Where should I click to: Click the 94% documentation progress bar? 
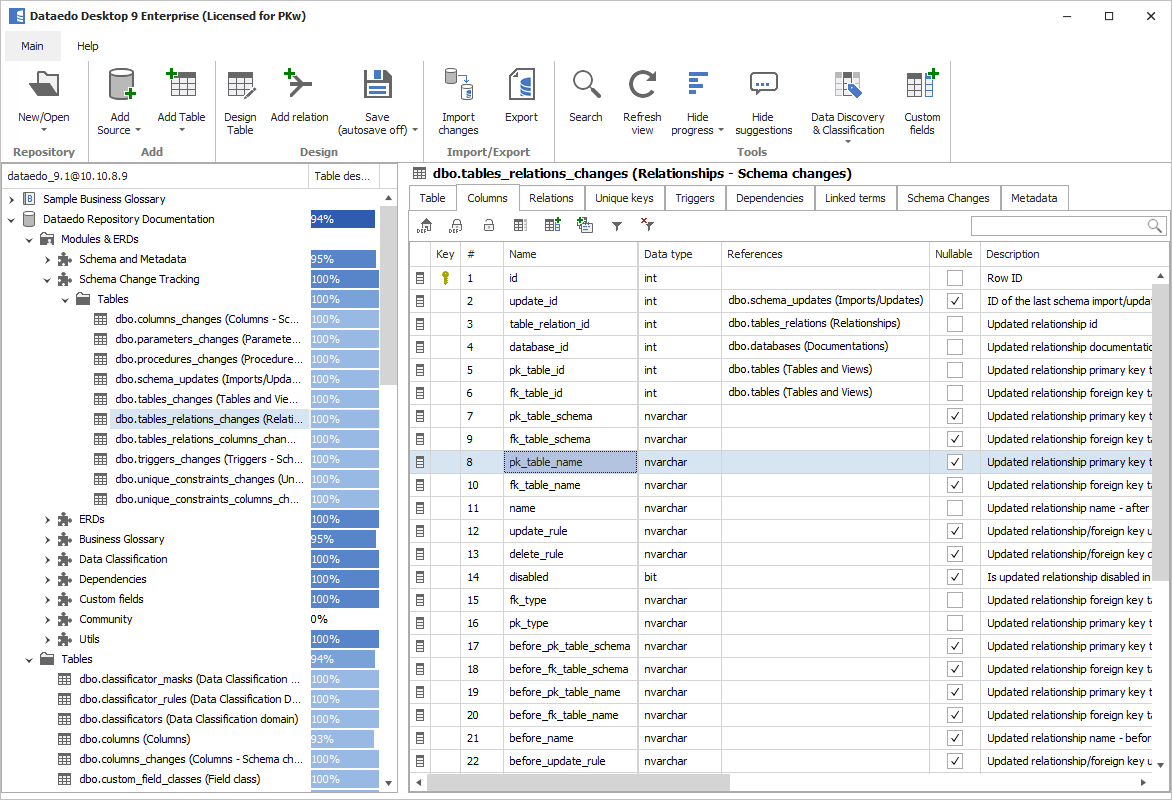[342, 218]
